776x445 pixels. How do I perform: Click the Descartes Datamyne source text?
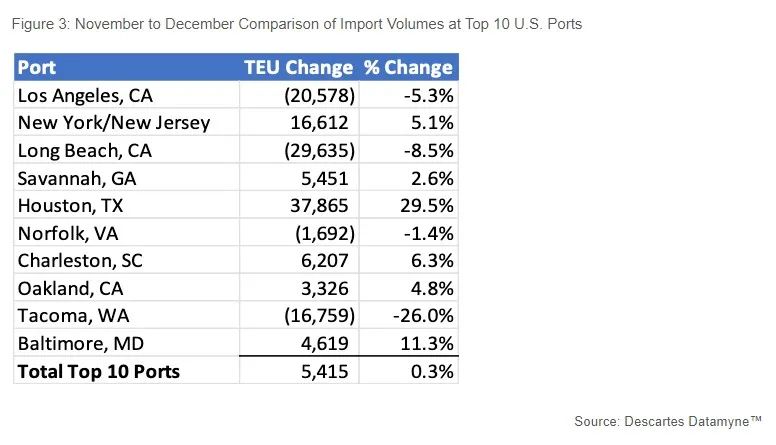[668, 421]
